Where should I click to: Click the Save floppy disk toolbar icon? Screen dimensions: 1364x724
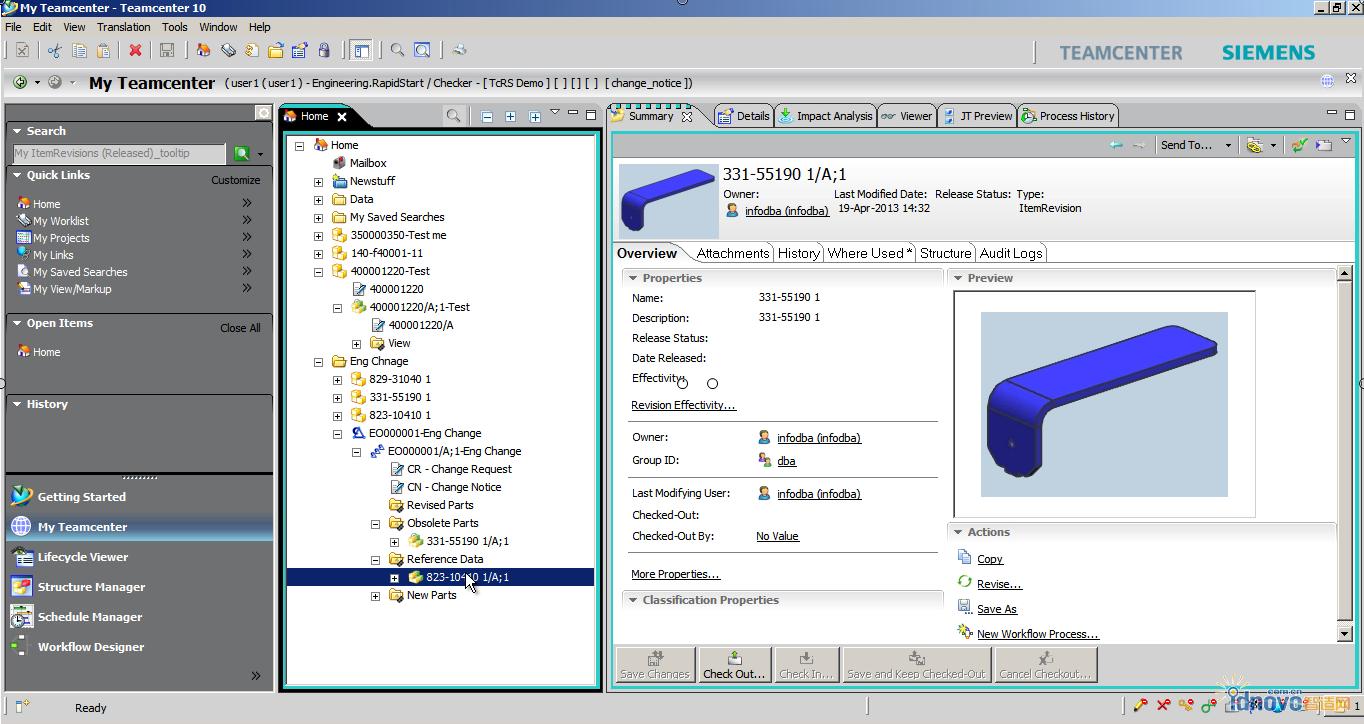167,50
